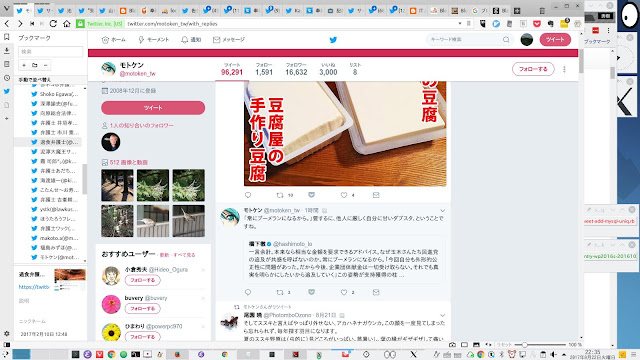Select the いいね 3,000 profile tab
The height and width of the screenshot is (360, 640).
[x=328, y=69]
